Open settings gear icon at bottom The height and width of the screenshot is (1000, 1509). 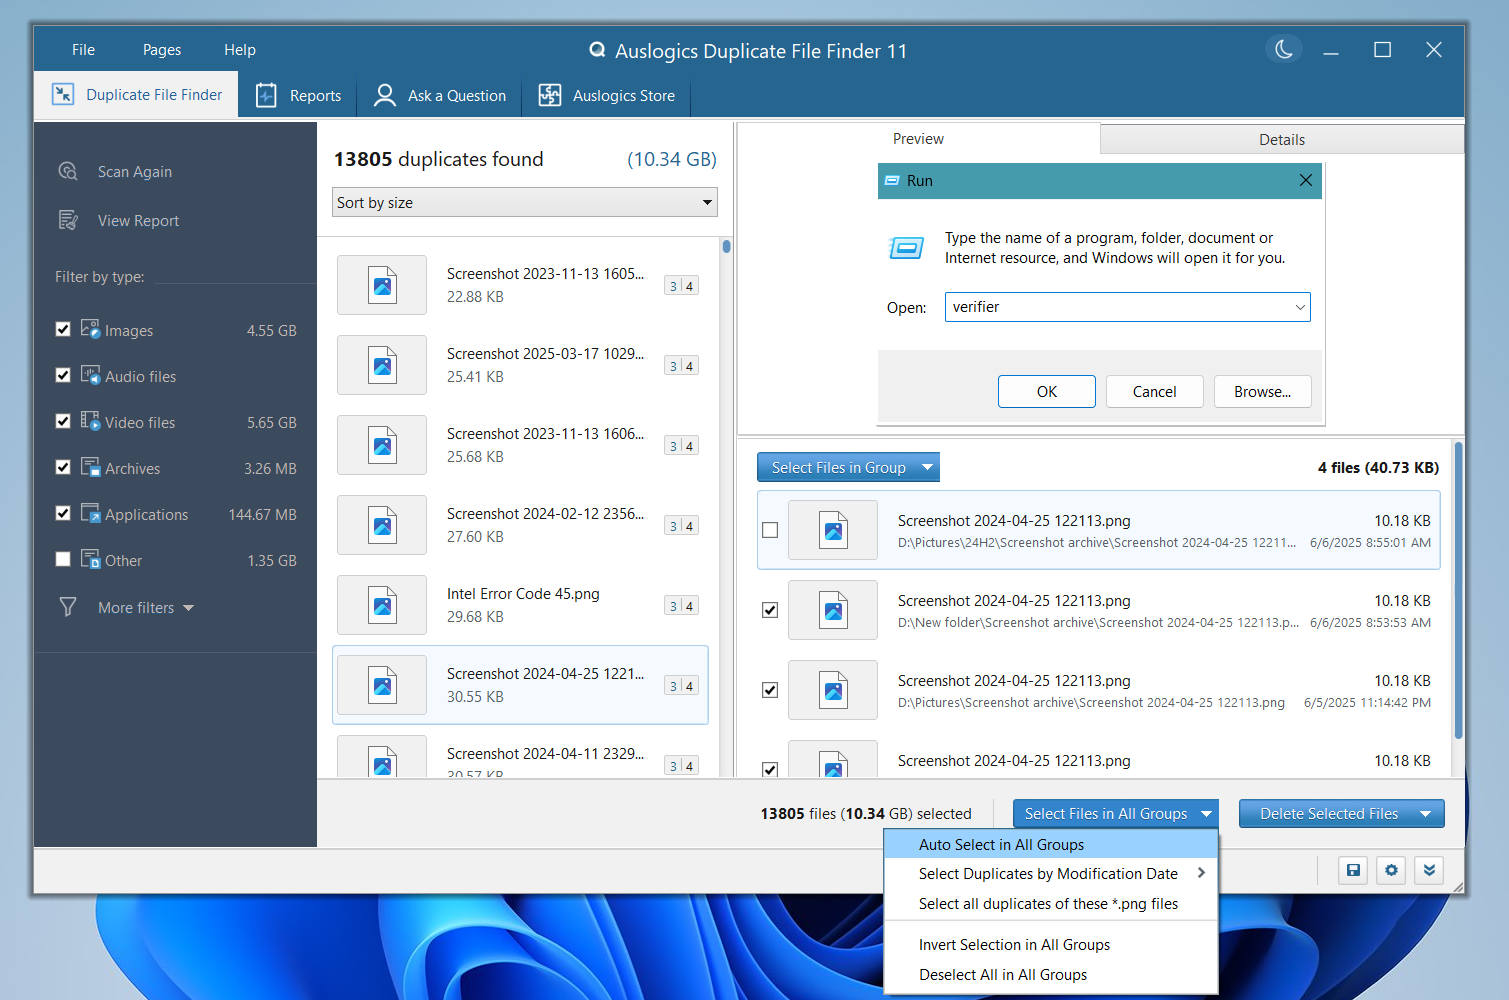coord(1391,870)
